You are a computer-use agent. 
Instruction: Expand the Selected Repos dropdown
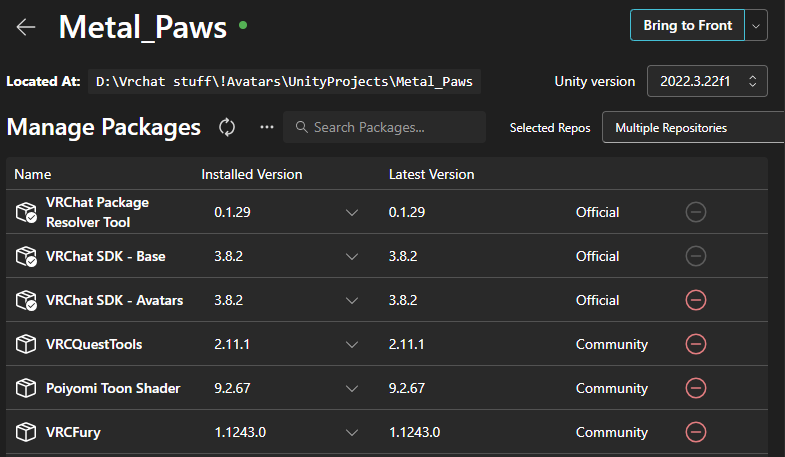(x=692, y=128)
